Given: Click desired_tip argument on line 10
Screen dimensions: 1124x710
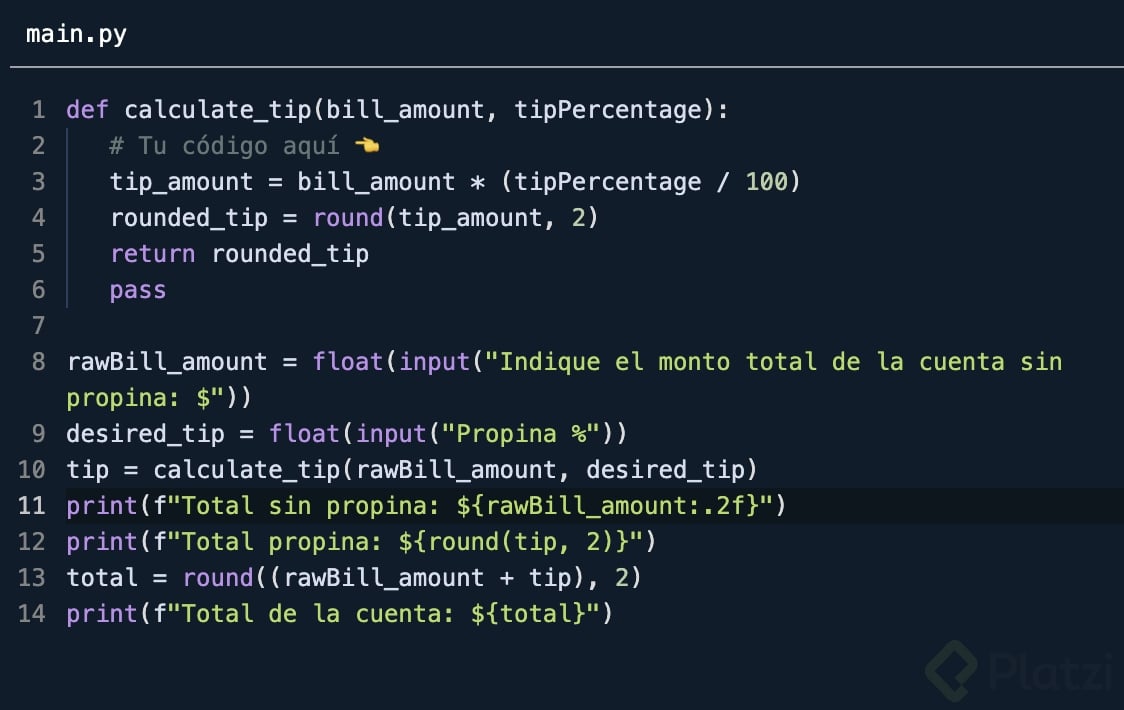Looking at the screenshot, I should pyautogui.click(x=665, y=470).
